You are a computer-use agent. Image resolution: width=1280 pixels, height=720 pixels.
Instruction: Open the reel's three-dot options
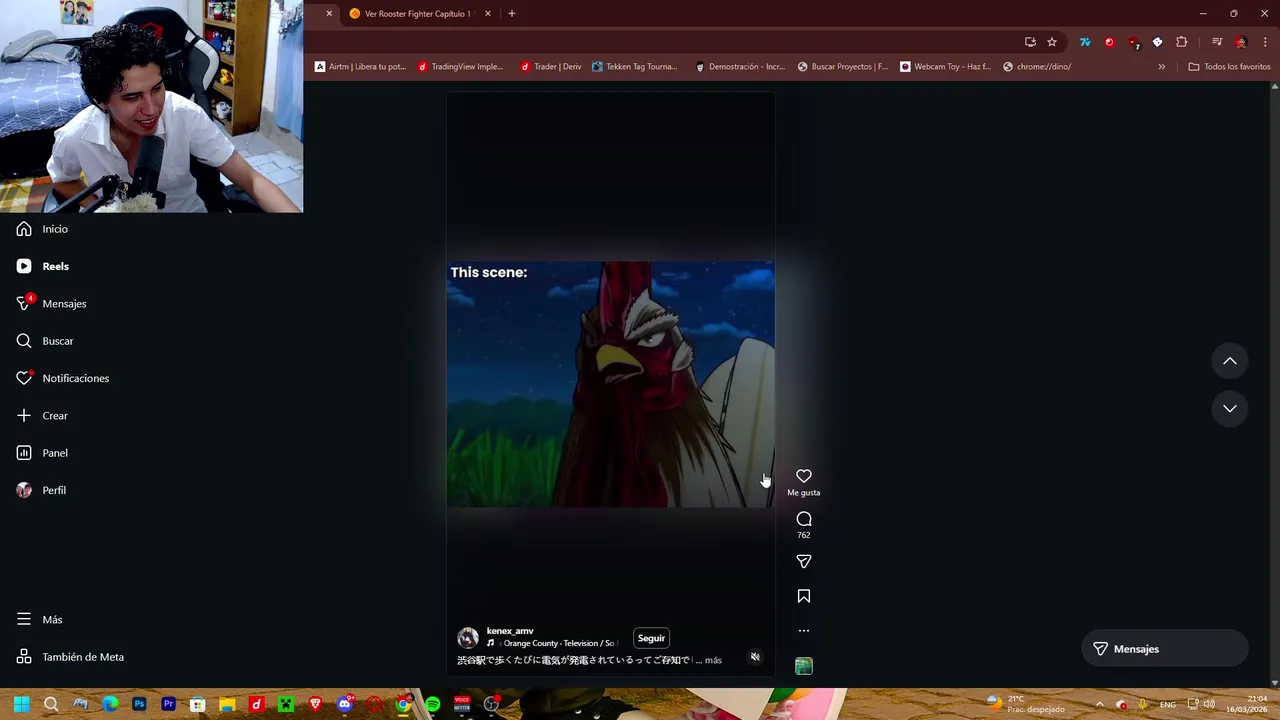pyautogui.click(x=803, y=631)
